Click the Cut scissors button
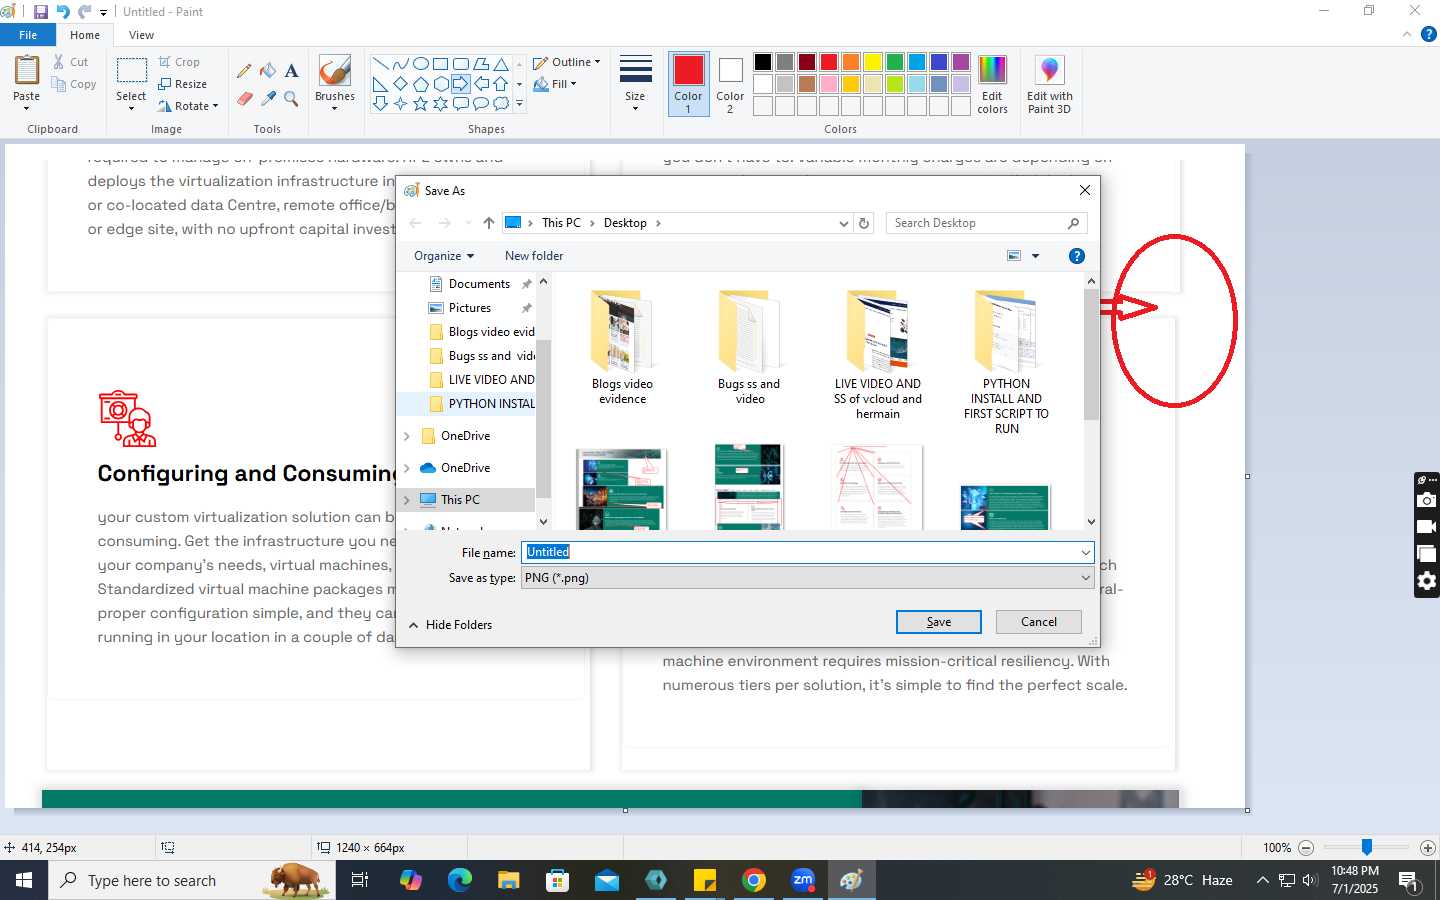The image size is (1440, 900). 71,62
